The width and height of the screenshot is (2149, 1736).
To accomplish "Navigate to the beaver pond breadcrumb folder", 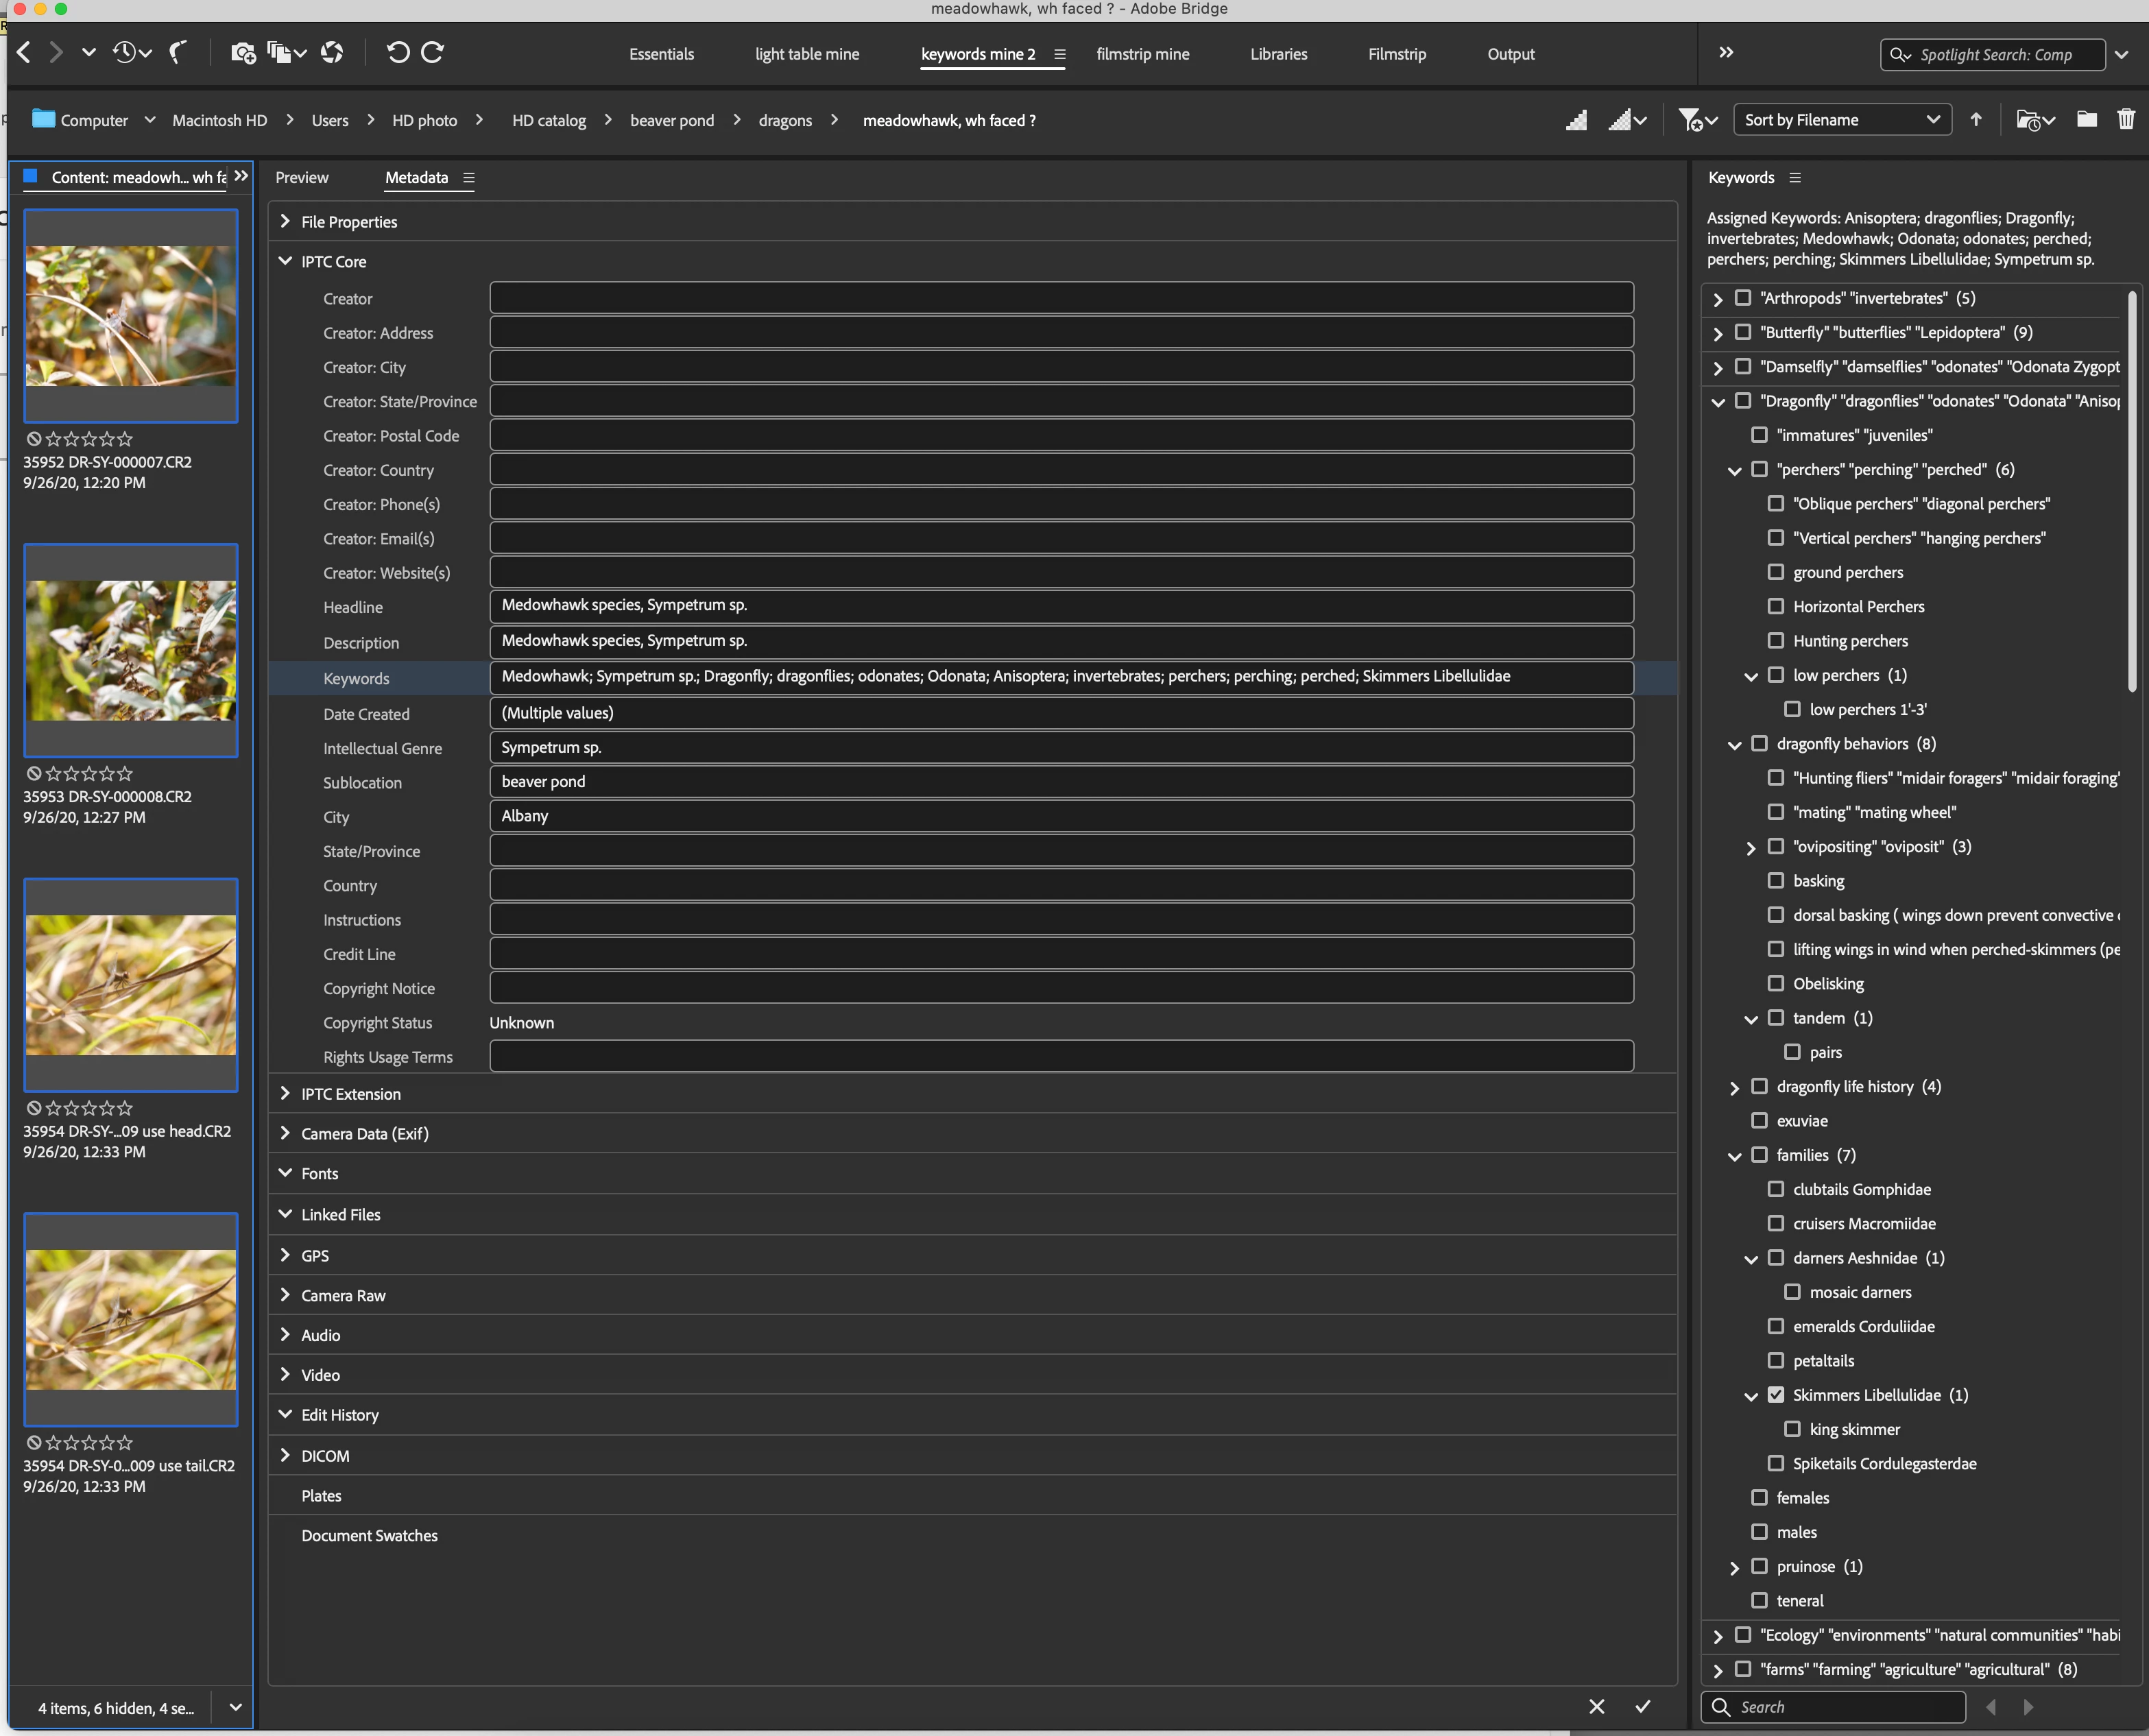I will point(672,120).
